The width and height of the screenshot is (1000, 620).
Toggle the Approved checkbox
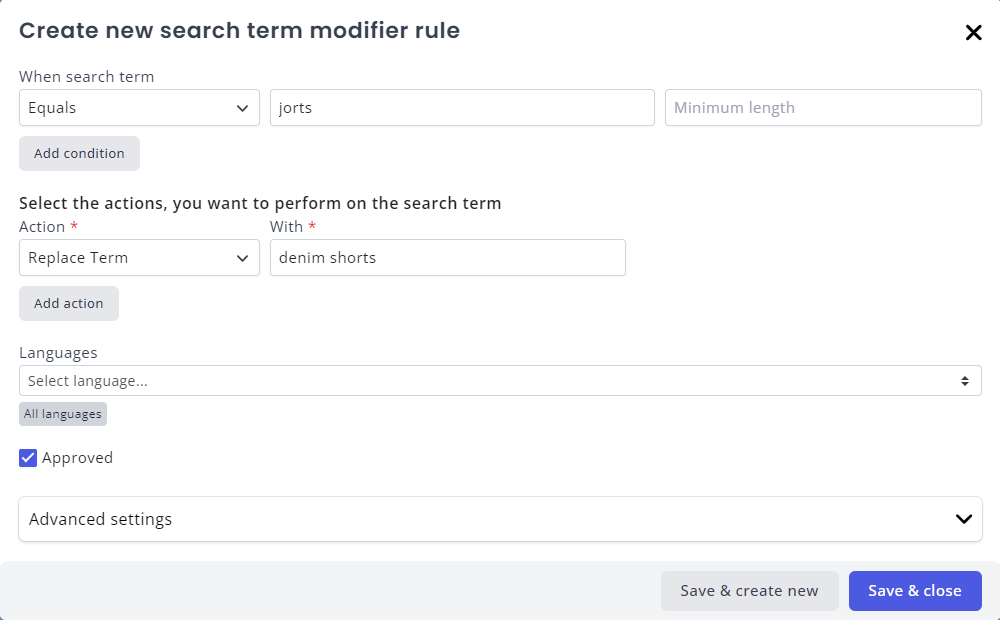click(28, 458)
